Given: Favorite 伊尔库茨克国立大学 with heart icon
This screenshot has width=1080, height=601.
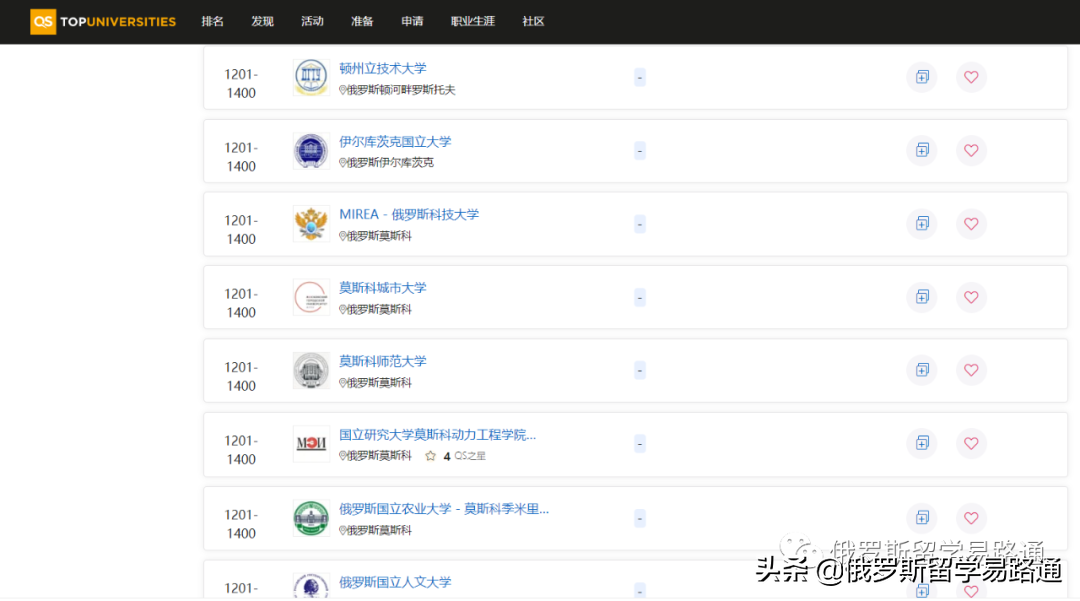Looking at the screenshot, I should [971, 150].
